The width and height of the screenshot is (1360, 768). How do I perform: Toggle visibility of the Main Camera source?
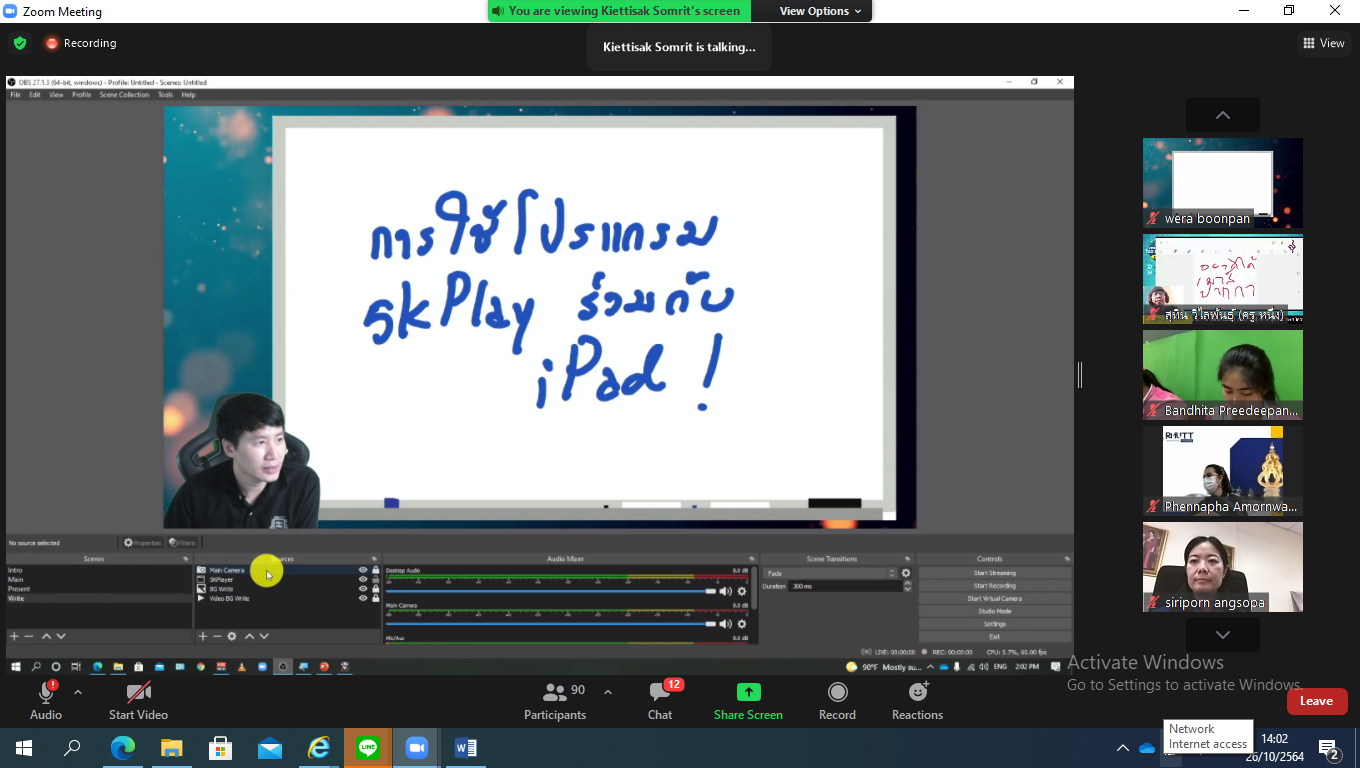coord(363,570)
